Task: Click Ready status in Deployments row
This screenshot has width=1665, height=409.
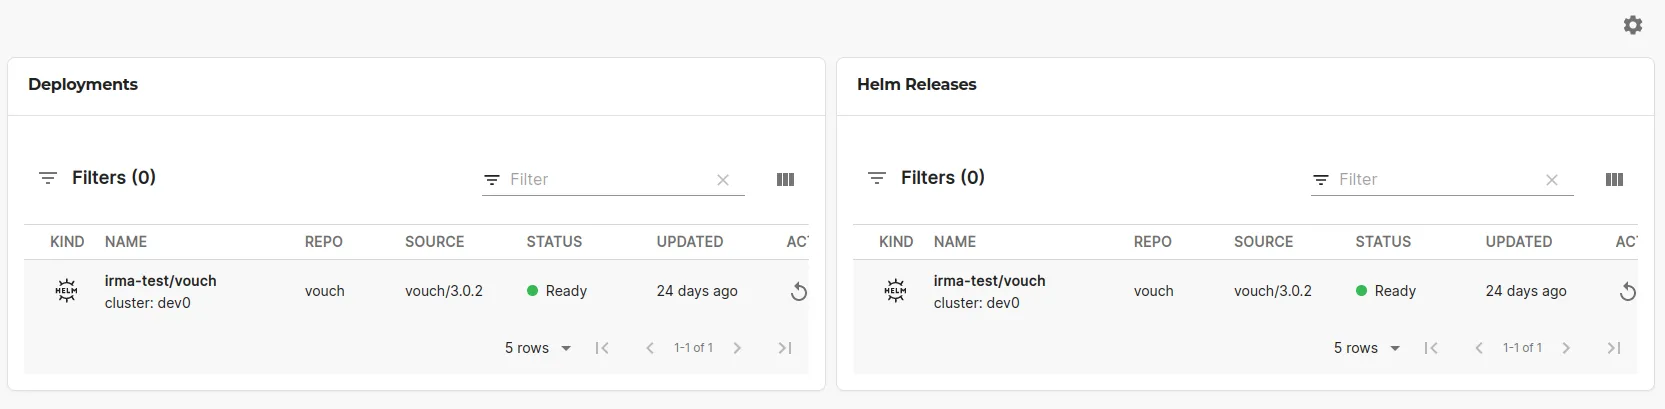Action: pos(557,291)
